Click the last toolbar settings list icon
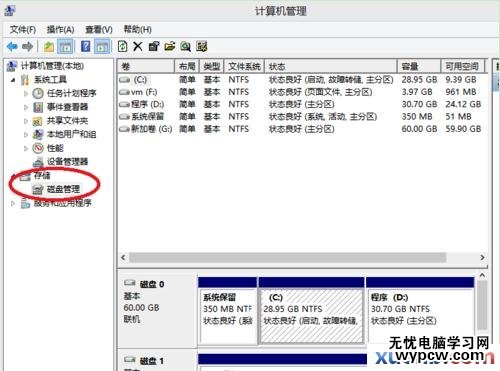The height and width of the screenshot is (371, 500). [202, 46]
